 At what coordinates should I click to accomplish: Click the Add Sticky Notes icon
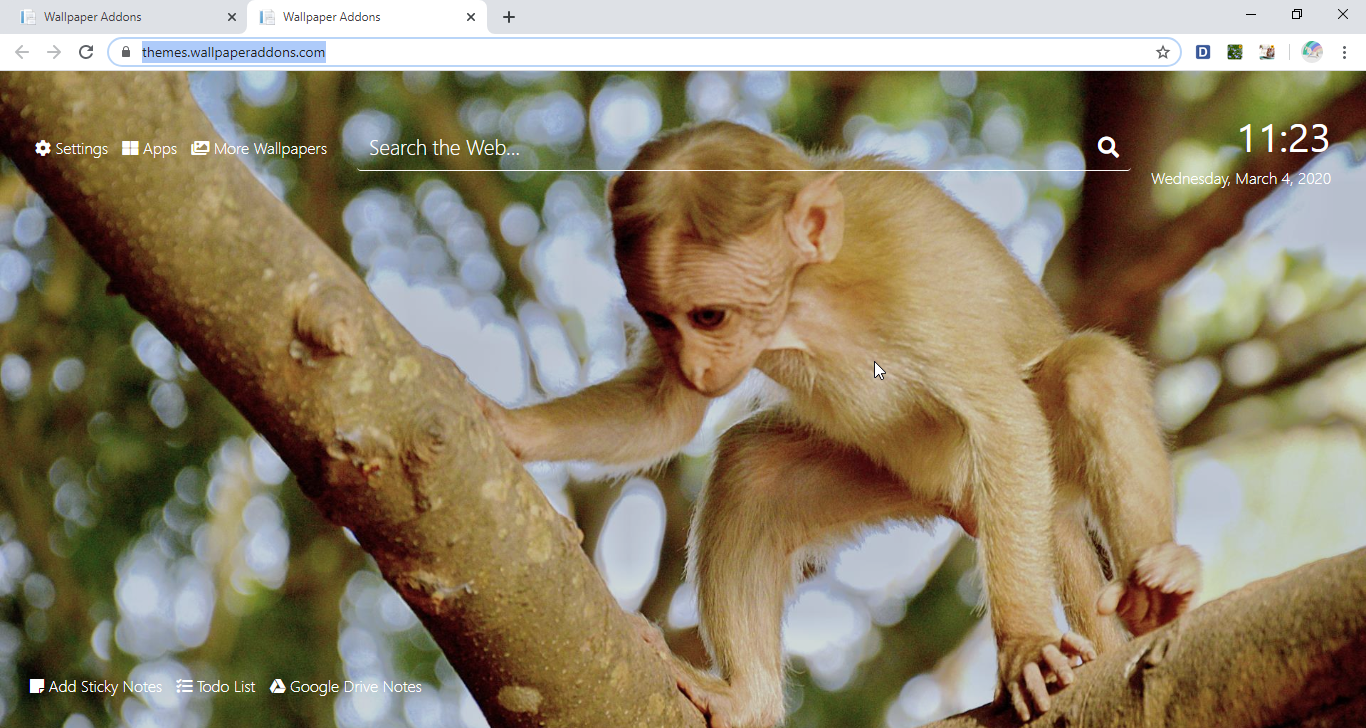tap(37, 686)
